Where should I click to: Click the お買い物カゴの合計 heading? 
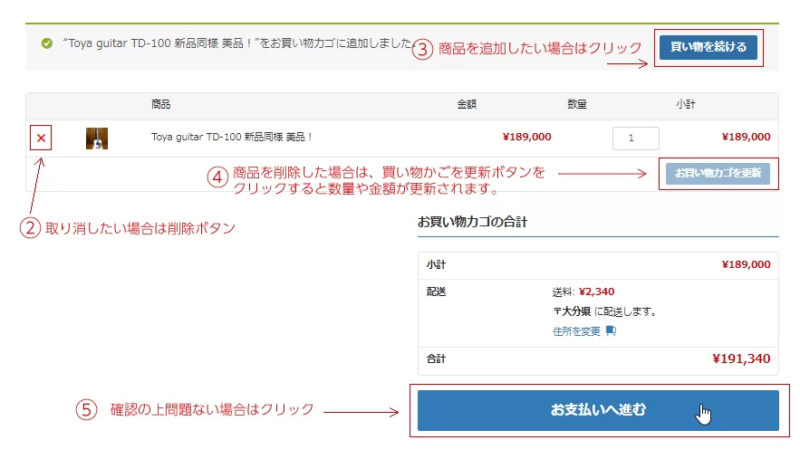[472, 220]
